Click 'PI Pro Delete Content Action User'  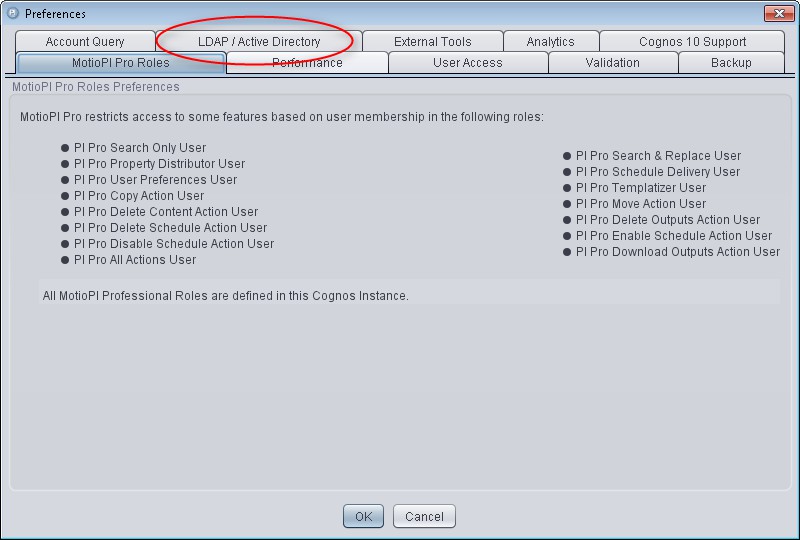click(x=166, y=212)
